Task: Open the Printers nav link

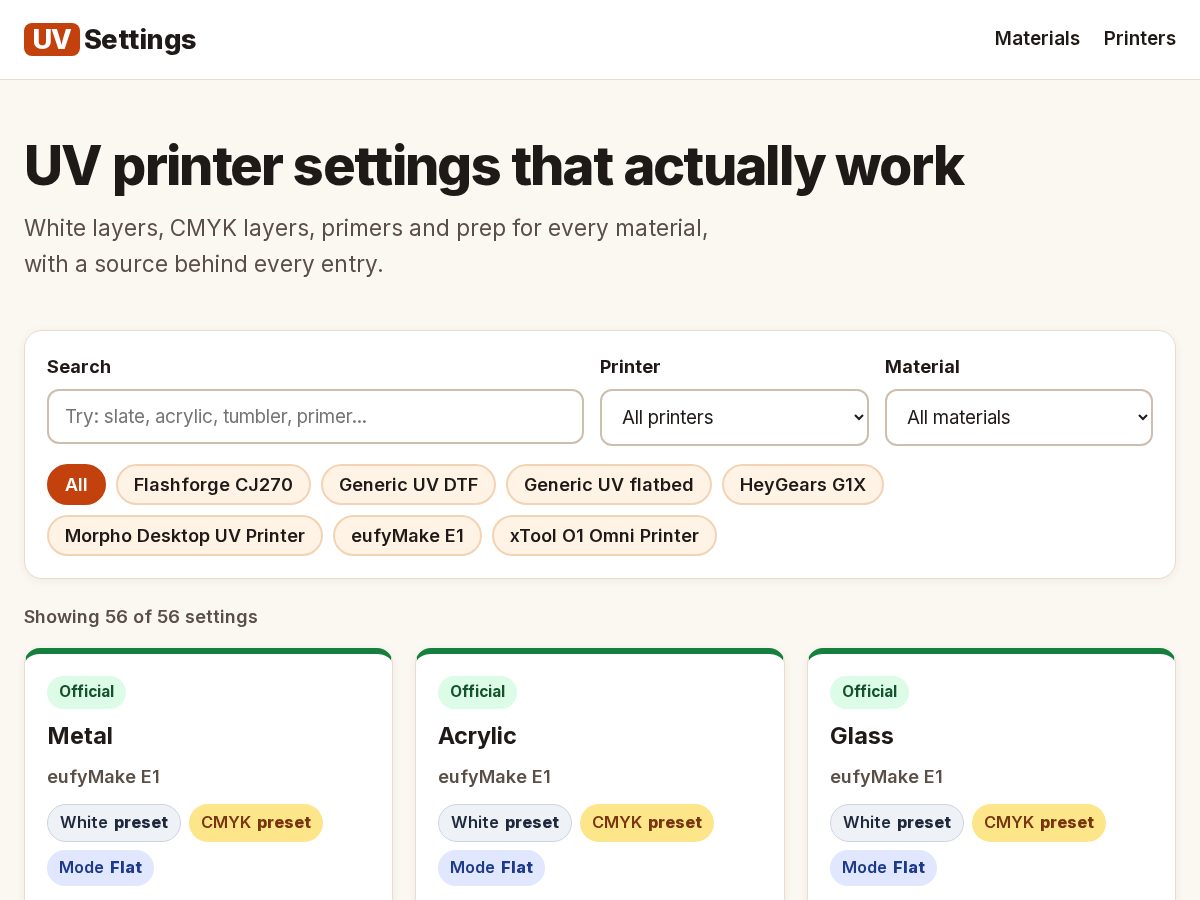Action: 1140,38
